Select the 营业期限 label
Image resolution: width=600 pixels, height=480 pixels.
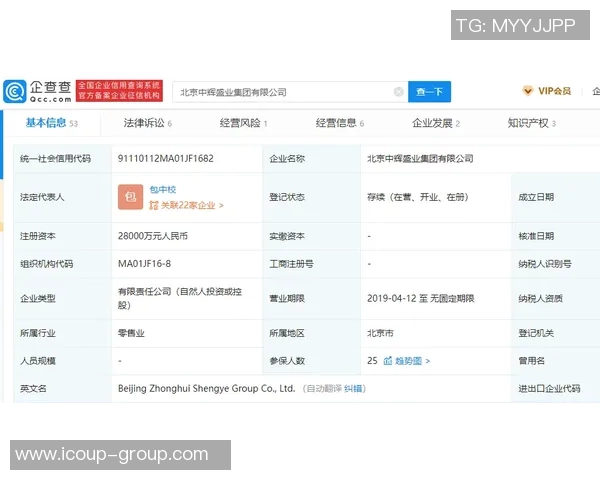[x=287, y=298]
